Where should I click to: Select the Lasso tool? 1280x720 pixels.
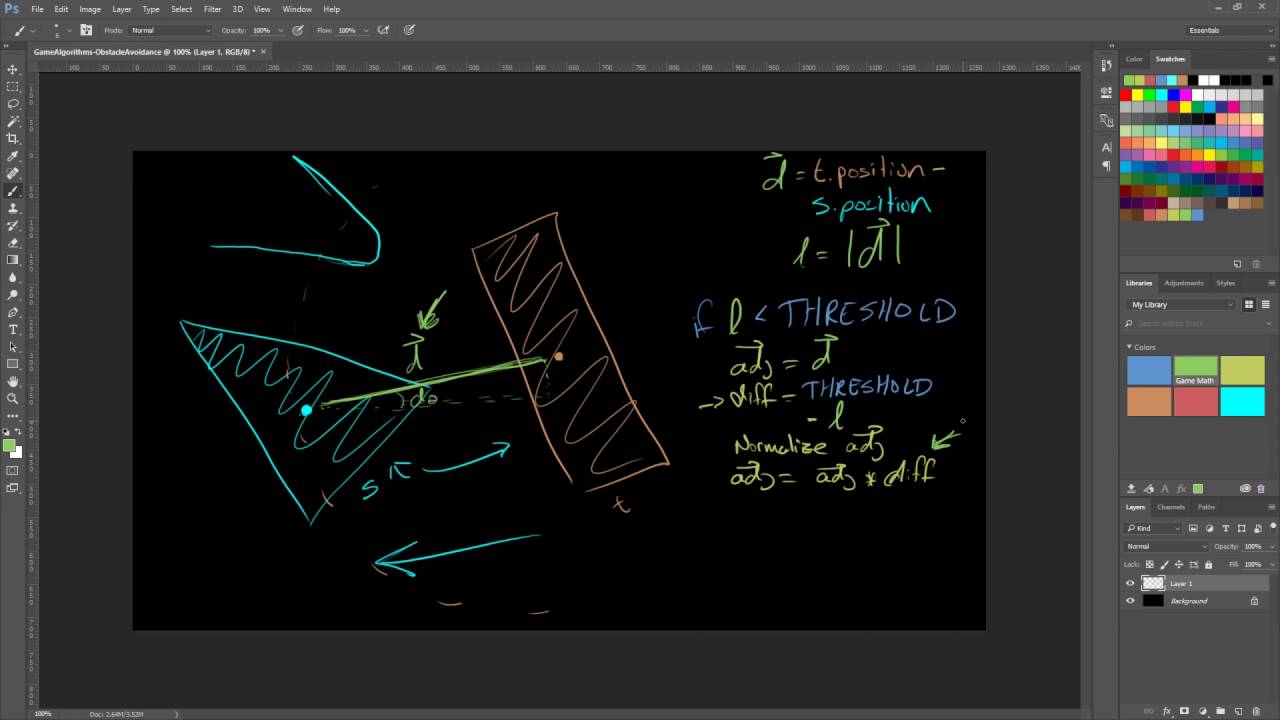13,104
